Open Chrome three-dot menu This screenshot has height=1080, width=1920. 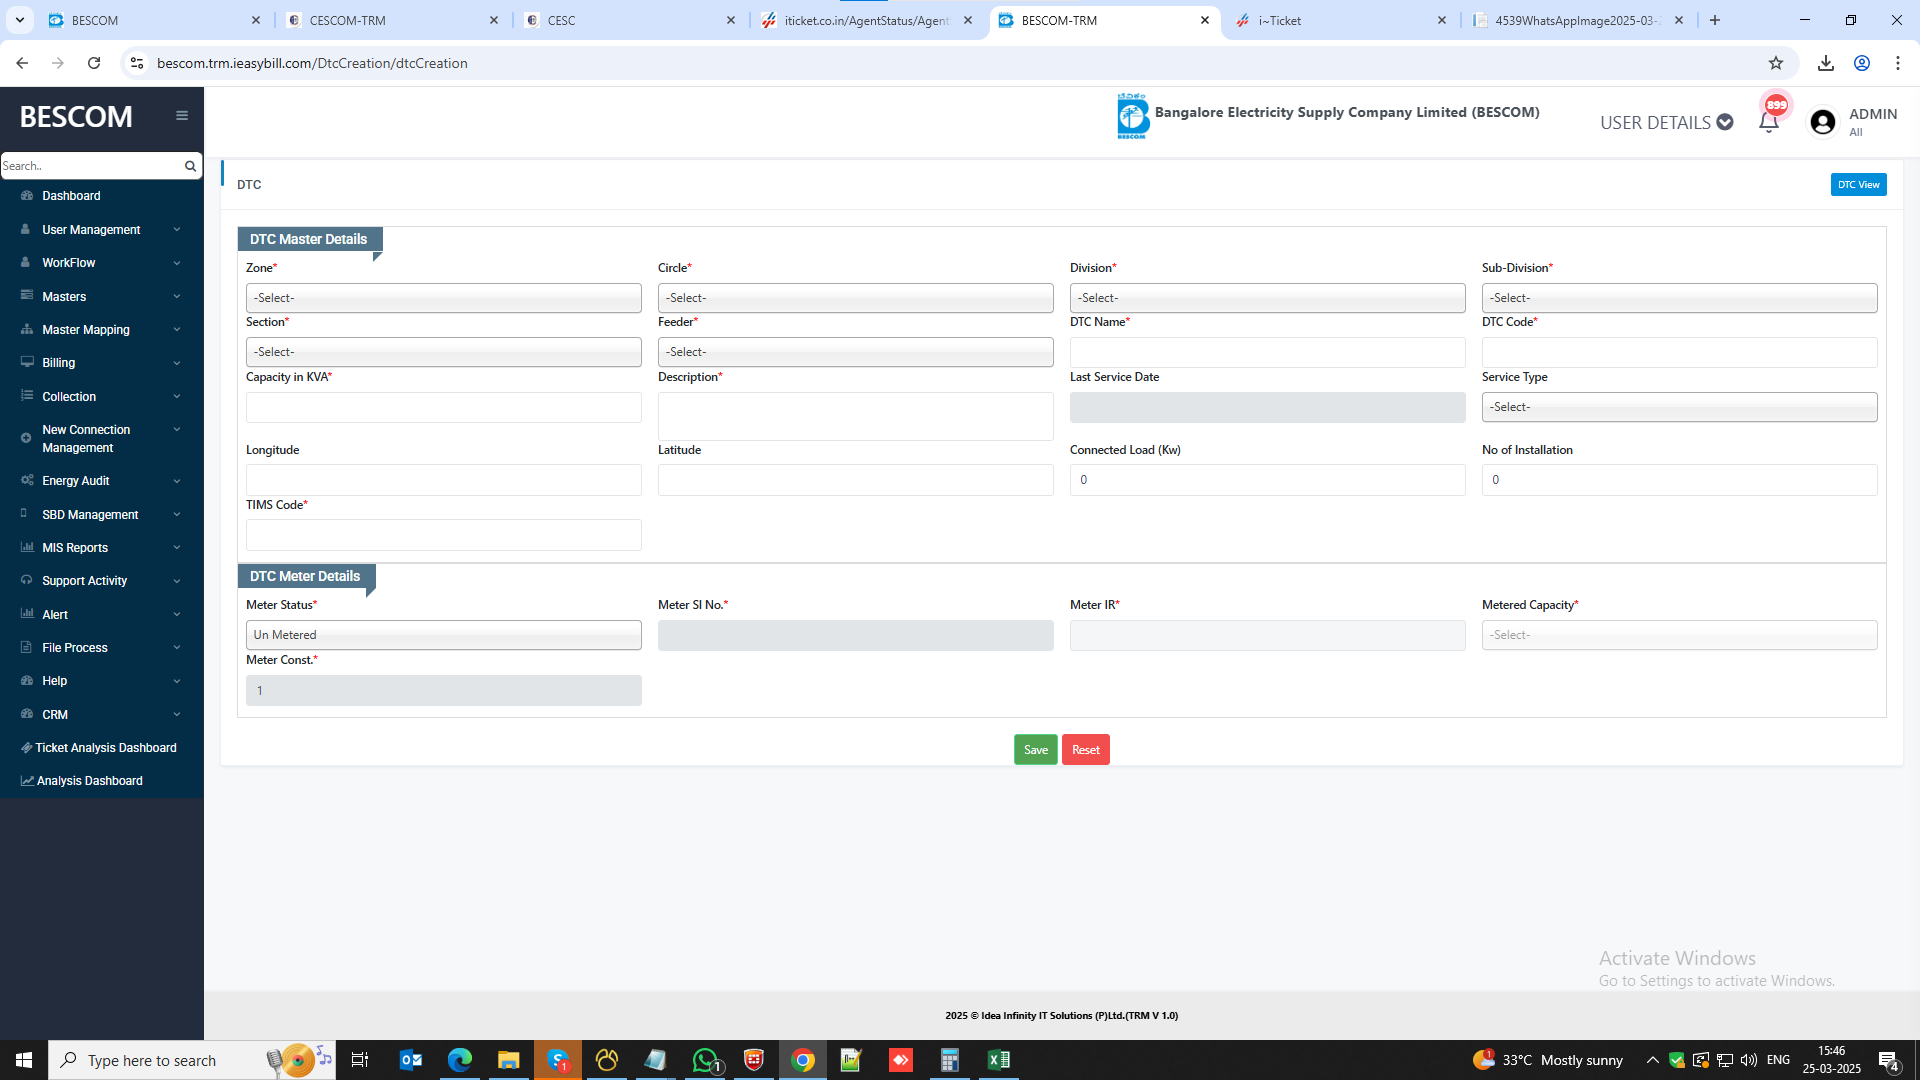pyautogui.click(x=1898, y=63)
